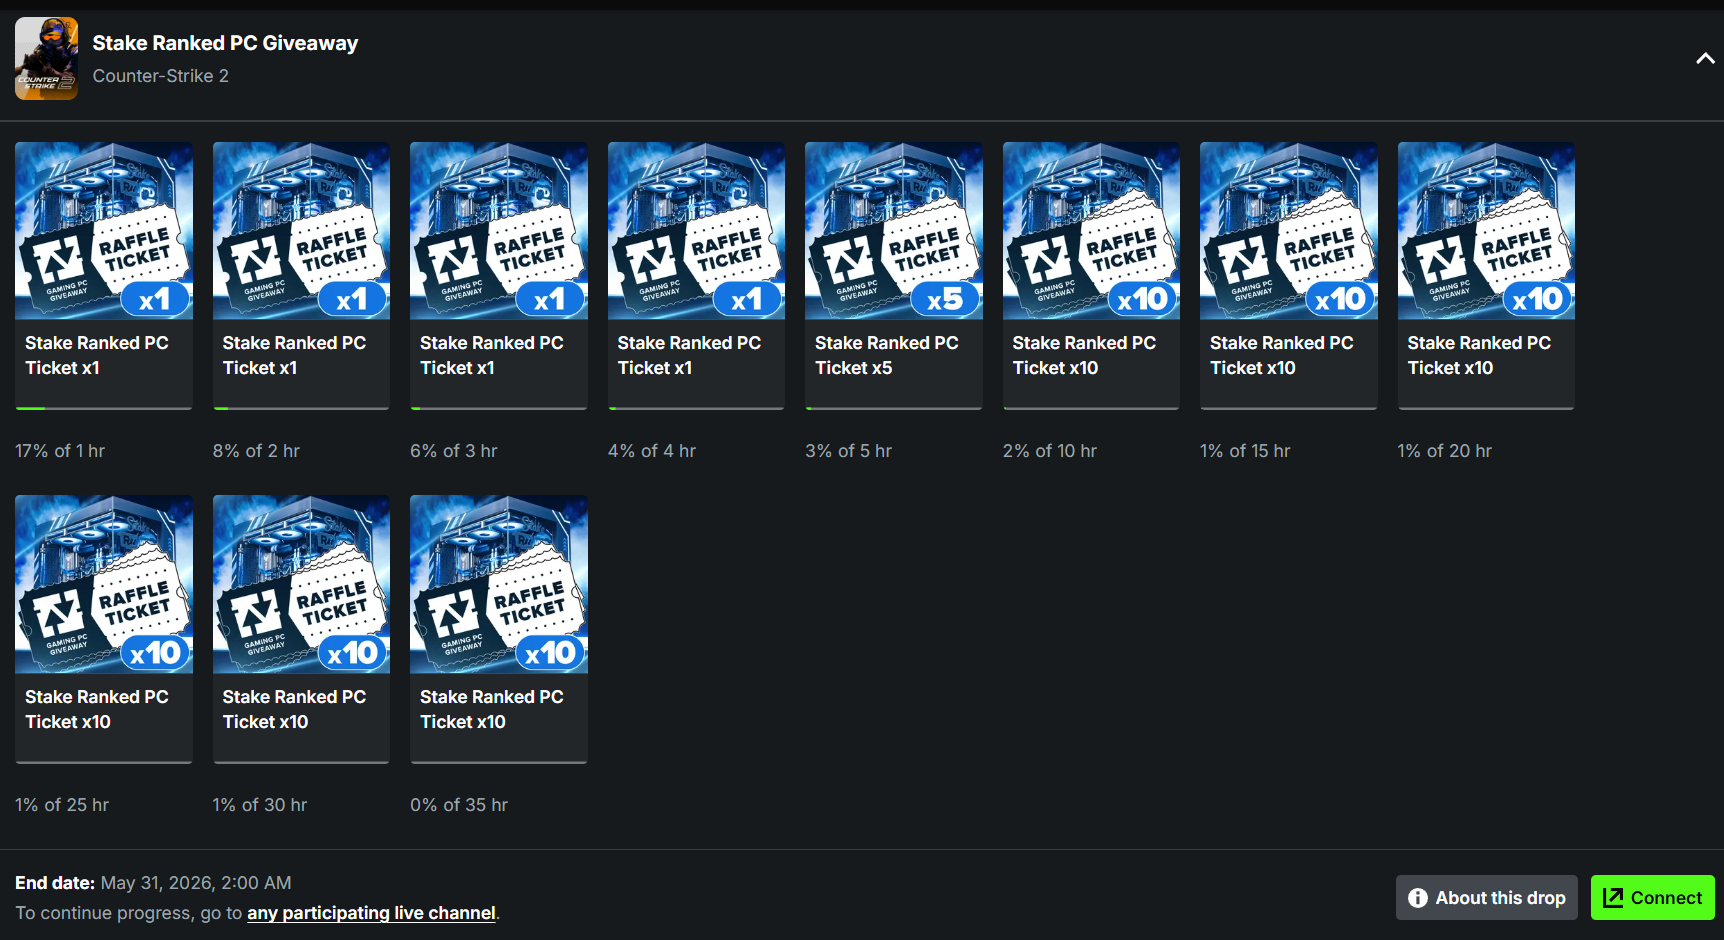Click the "1% of 30 hr" progress label
The height and width of the screenshot is (940, 1724).
(260, 805)
